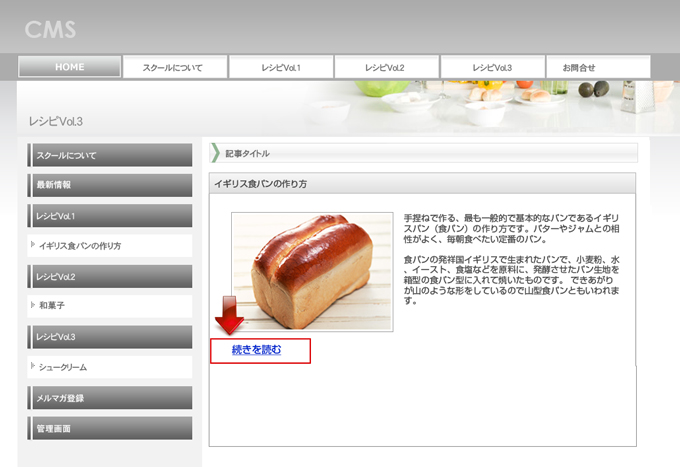The width and height of the screenshot is (680, 467).
Task: Click the CMS logo in header
Action: (x=50, y=29)
